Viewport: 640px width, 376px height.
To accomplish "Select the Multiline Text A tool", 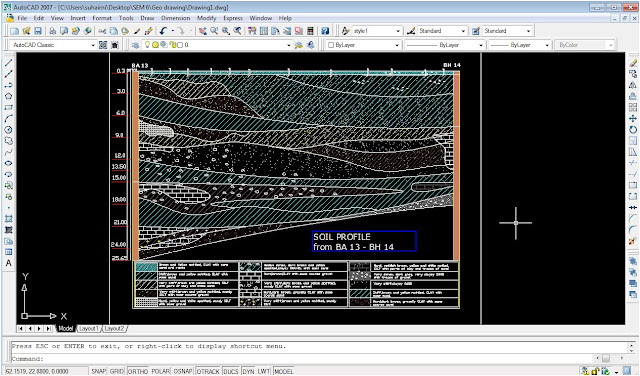I will point(8,263).
